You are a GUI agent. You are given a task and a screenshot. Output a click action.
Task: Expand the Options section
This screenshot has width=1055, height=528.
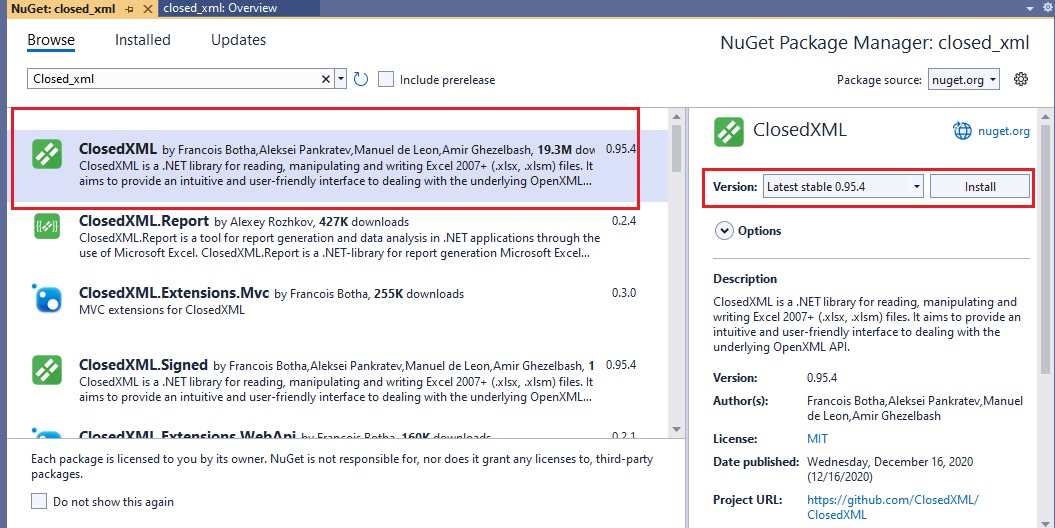(x=724, y=231)
